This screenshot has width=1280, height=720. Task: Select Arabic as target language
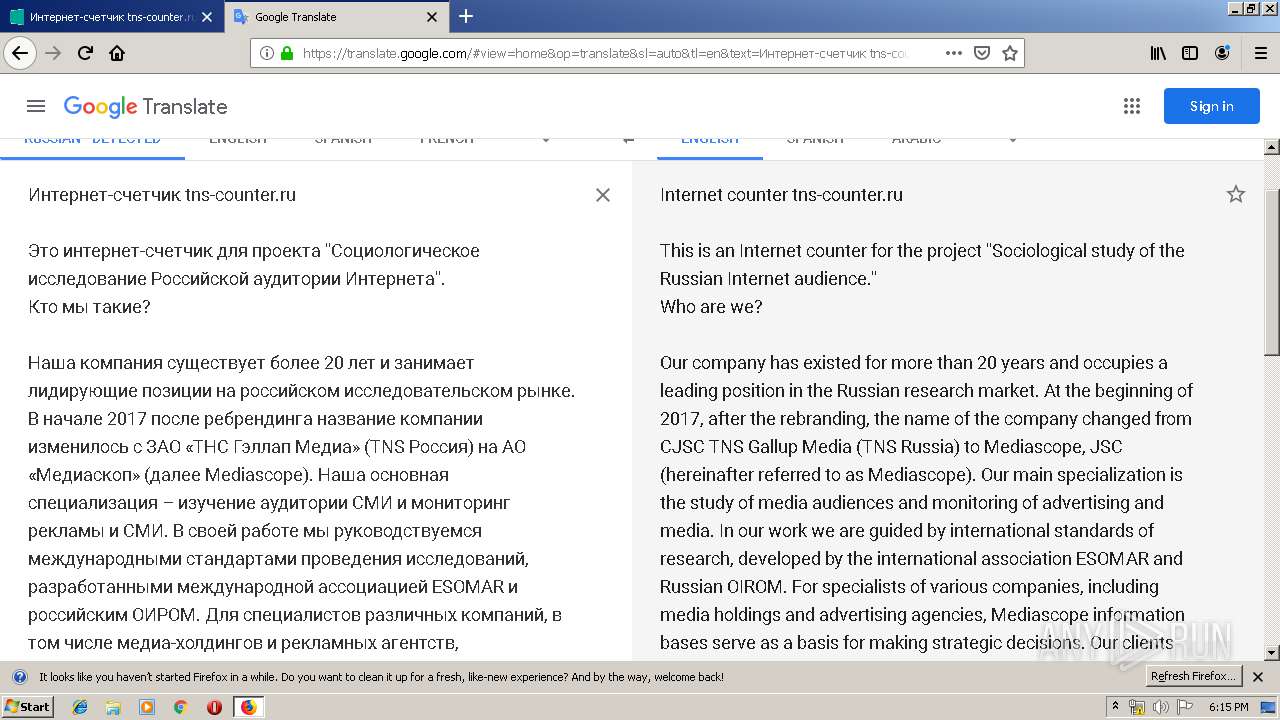pyautogui.click(x=916, y=140)
